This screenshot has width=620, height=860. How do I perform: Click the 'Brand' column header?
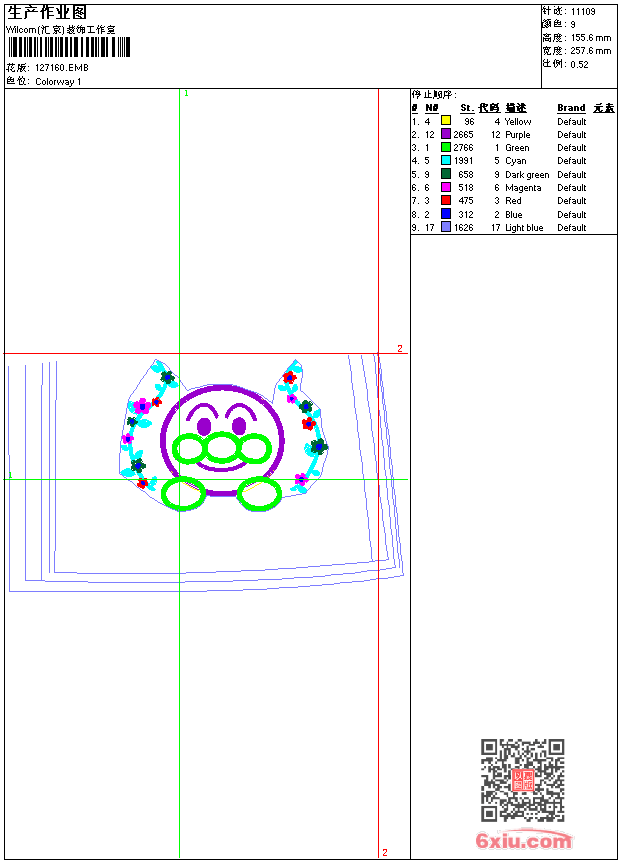[x=571, y=108]
